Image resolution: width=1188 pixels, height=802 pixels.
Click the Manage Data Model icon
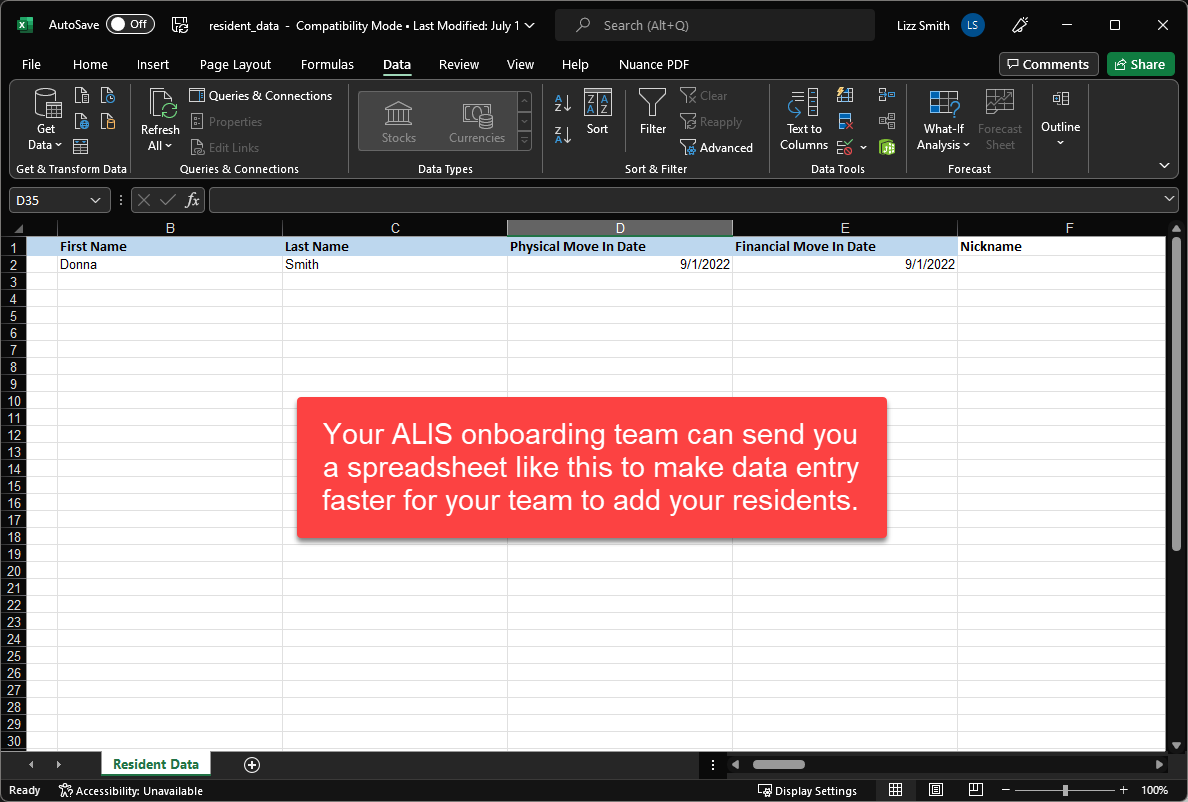tap(886, 147)
